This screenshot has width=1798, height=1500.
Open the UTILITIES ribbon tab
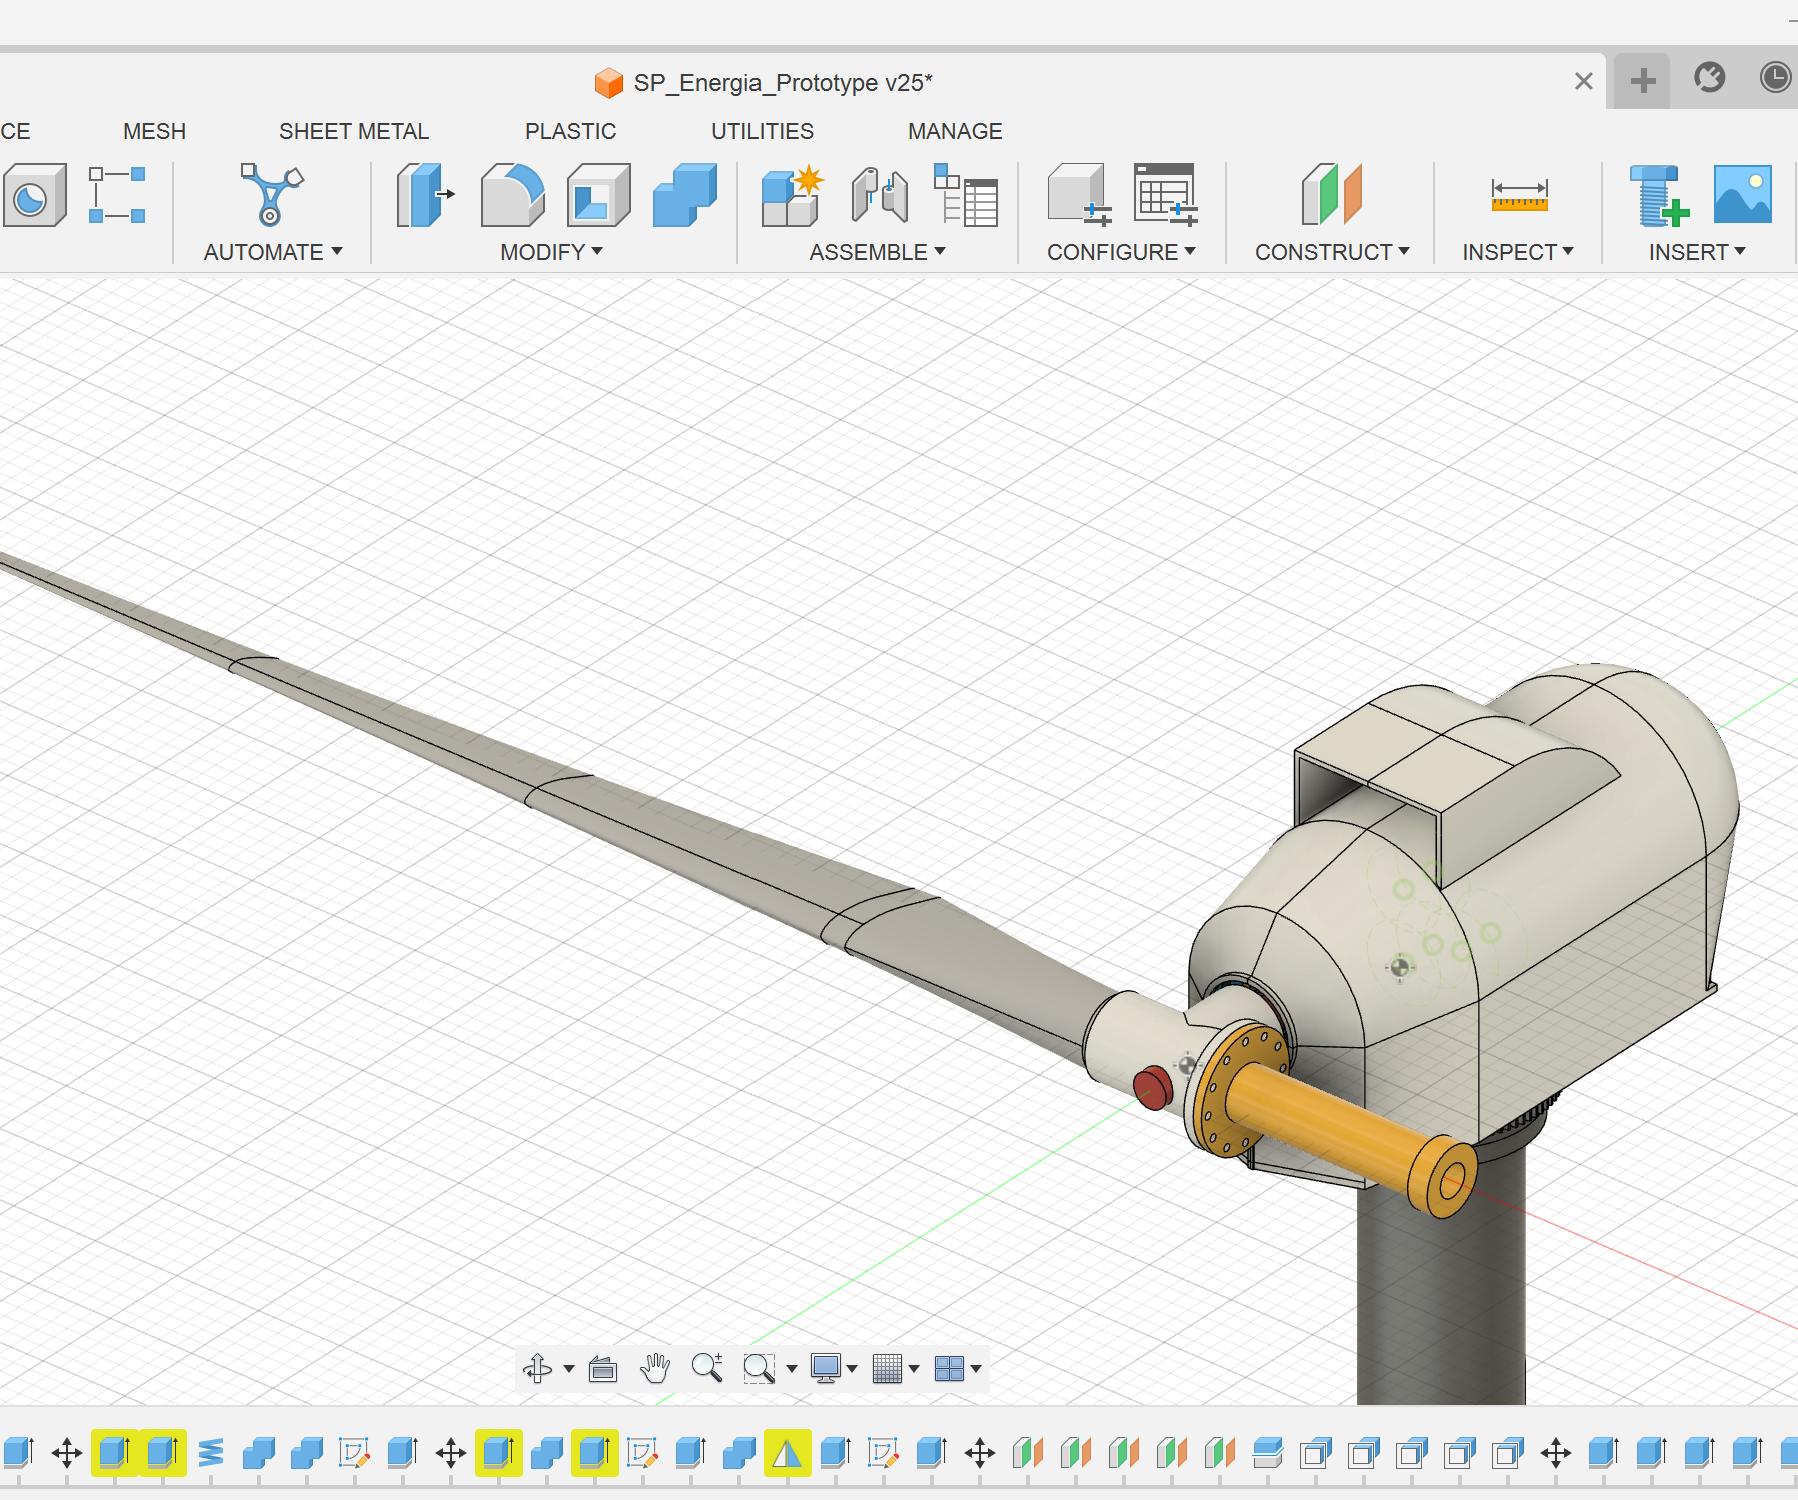pos(762,131)
